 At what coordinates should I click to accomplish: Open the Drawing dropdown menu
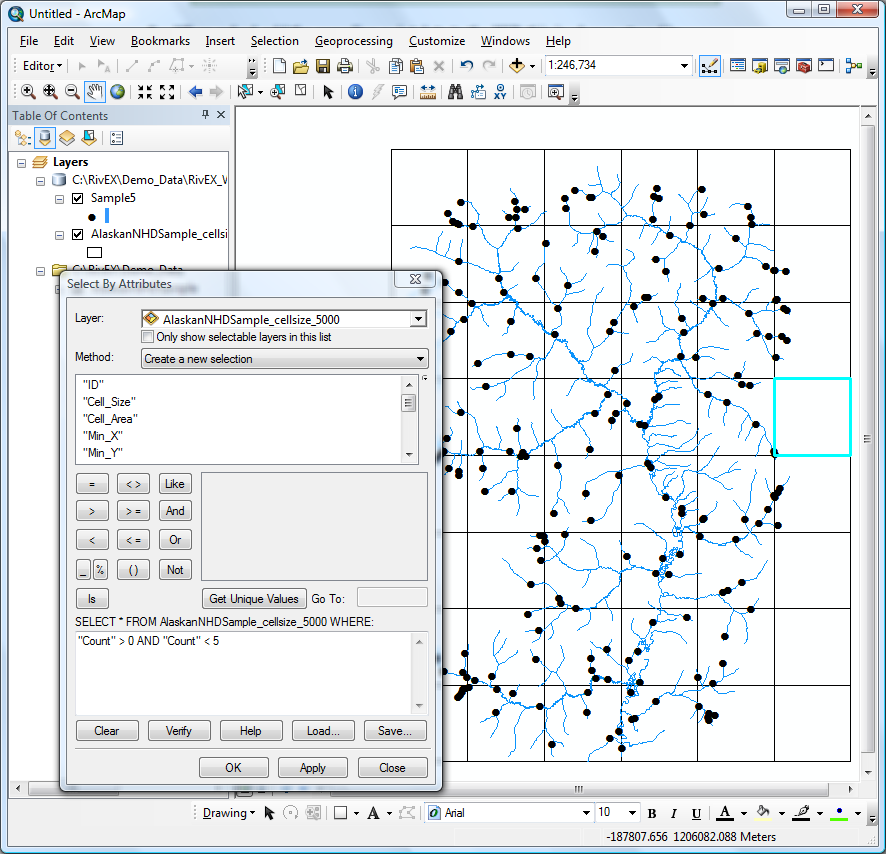(x=229, y=813)
